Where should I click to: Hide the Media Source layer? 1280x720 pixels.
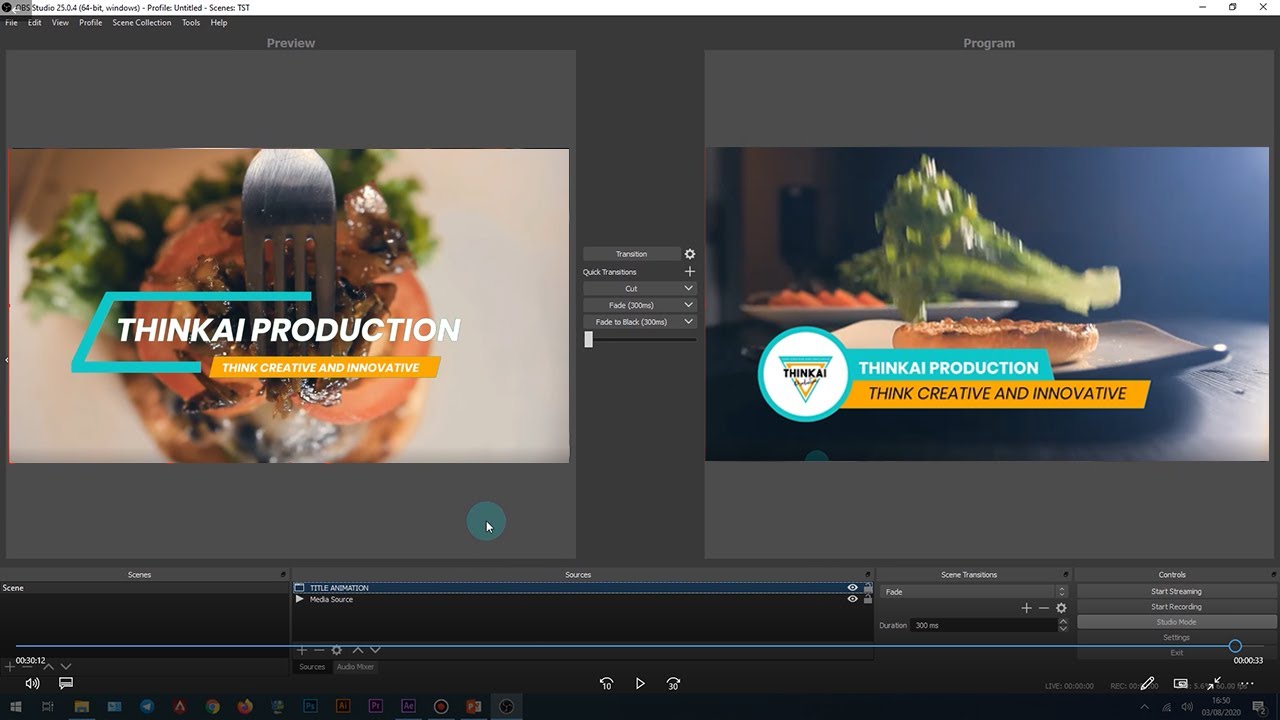(x=853, y=599)
